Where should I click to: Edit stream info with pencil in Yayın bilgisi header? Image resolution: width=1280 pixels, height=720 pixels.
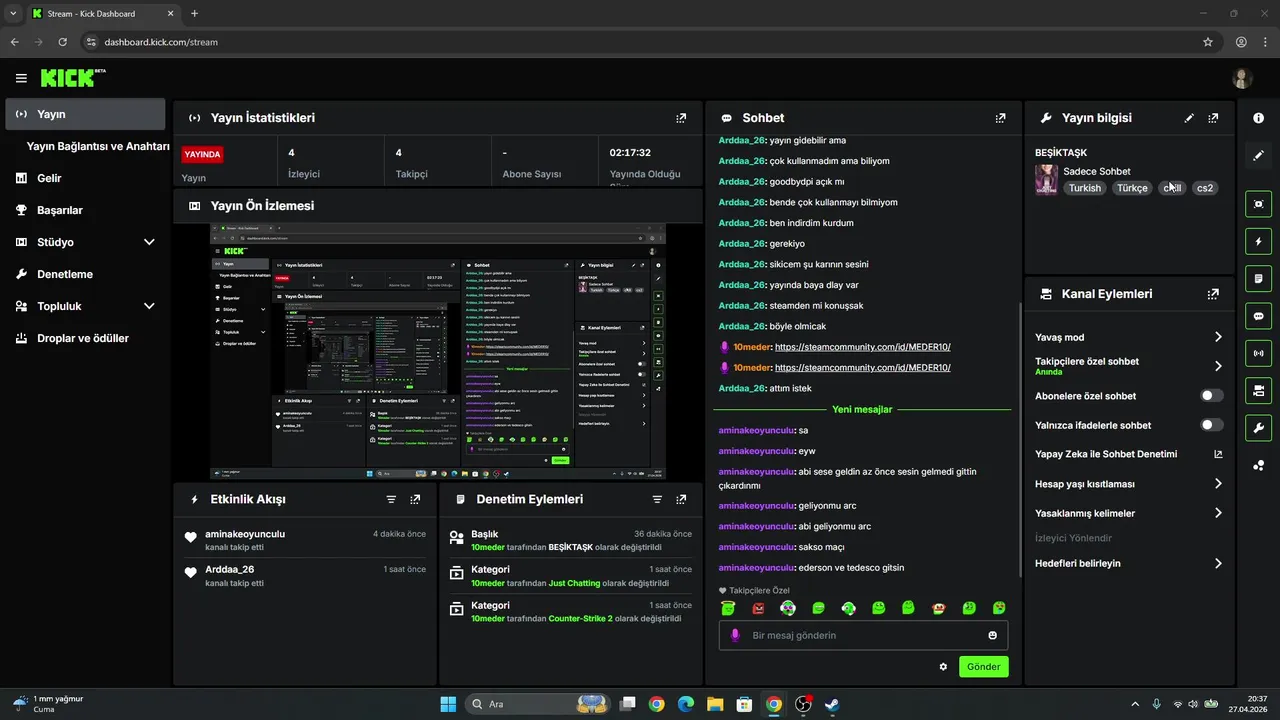(x=1189, y=118)
